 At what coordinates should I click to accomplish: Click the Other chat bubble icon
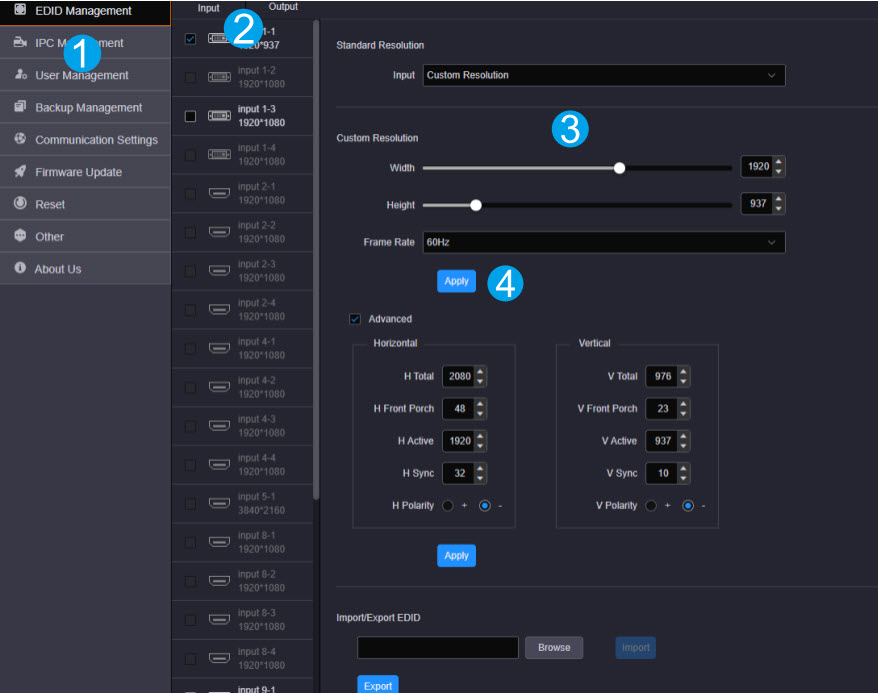point(20,236)
